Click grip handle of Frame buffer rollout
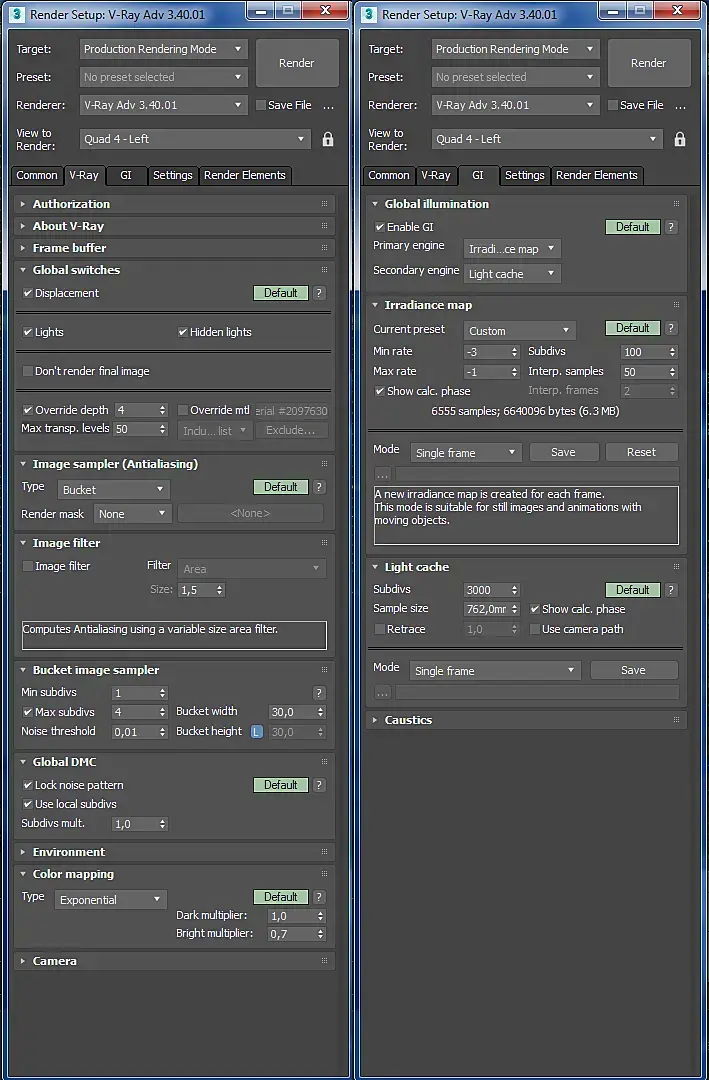This screenshot has height=1080, width=709. [x=325, y=248]
